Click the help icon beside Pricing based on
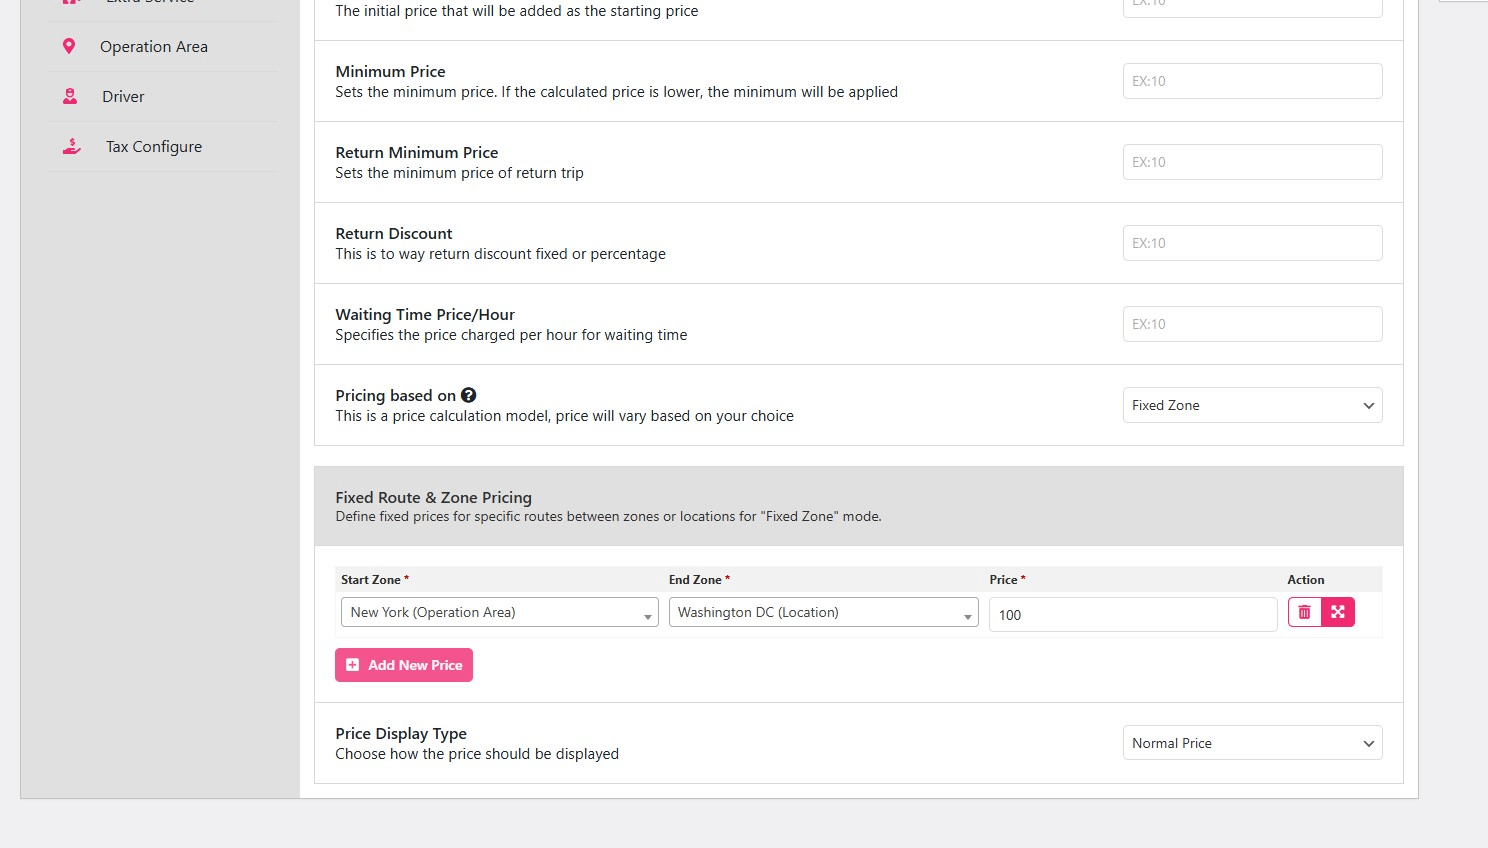 tap(468, 395)
